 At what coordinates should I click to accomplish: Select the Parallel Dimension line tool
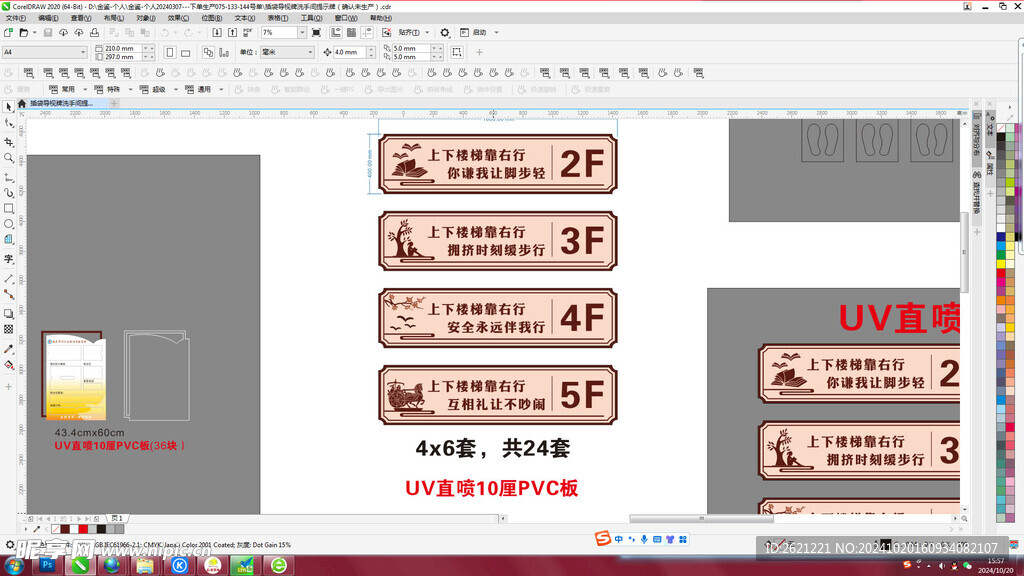(8, 279)
